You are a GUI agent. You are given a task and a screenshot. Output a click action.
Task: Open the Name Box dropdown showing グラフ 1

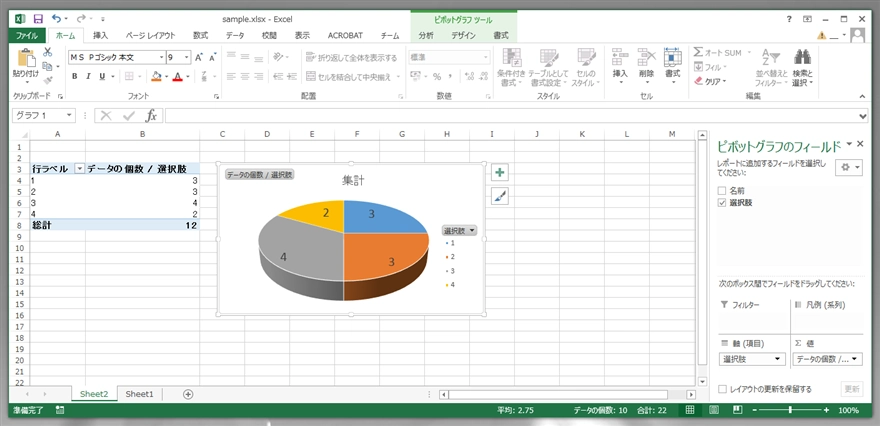(x=70, y=116)
